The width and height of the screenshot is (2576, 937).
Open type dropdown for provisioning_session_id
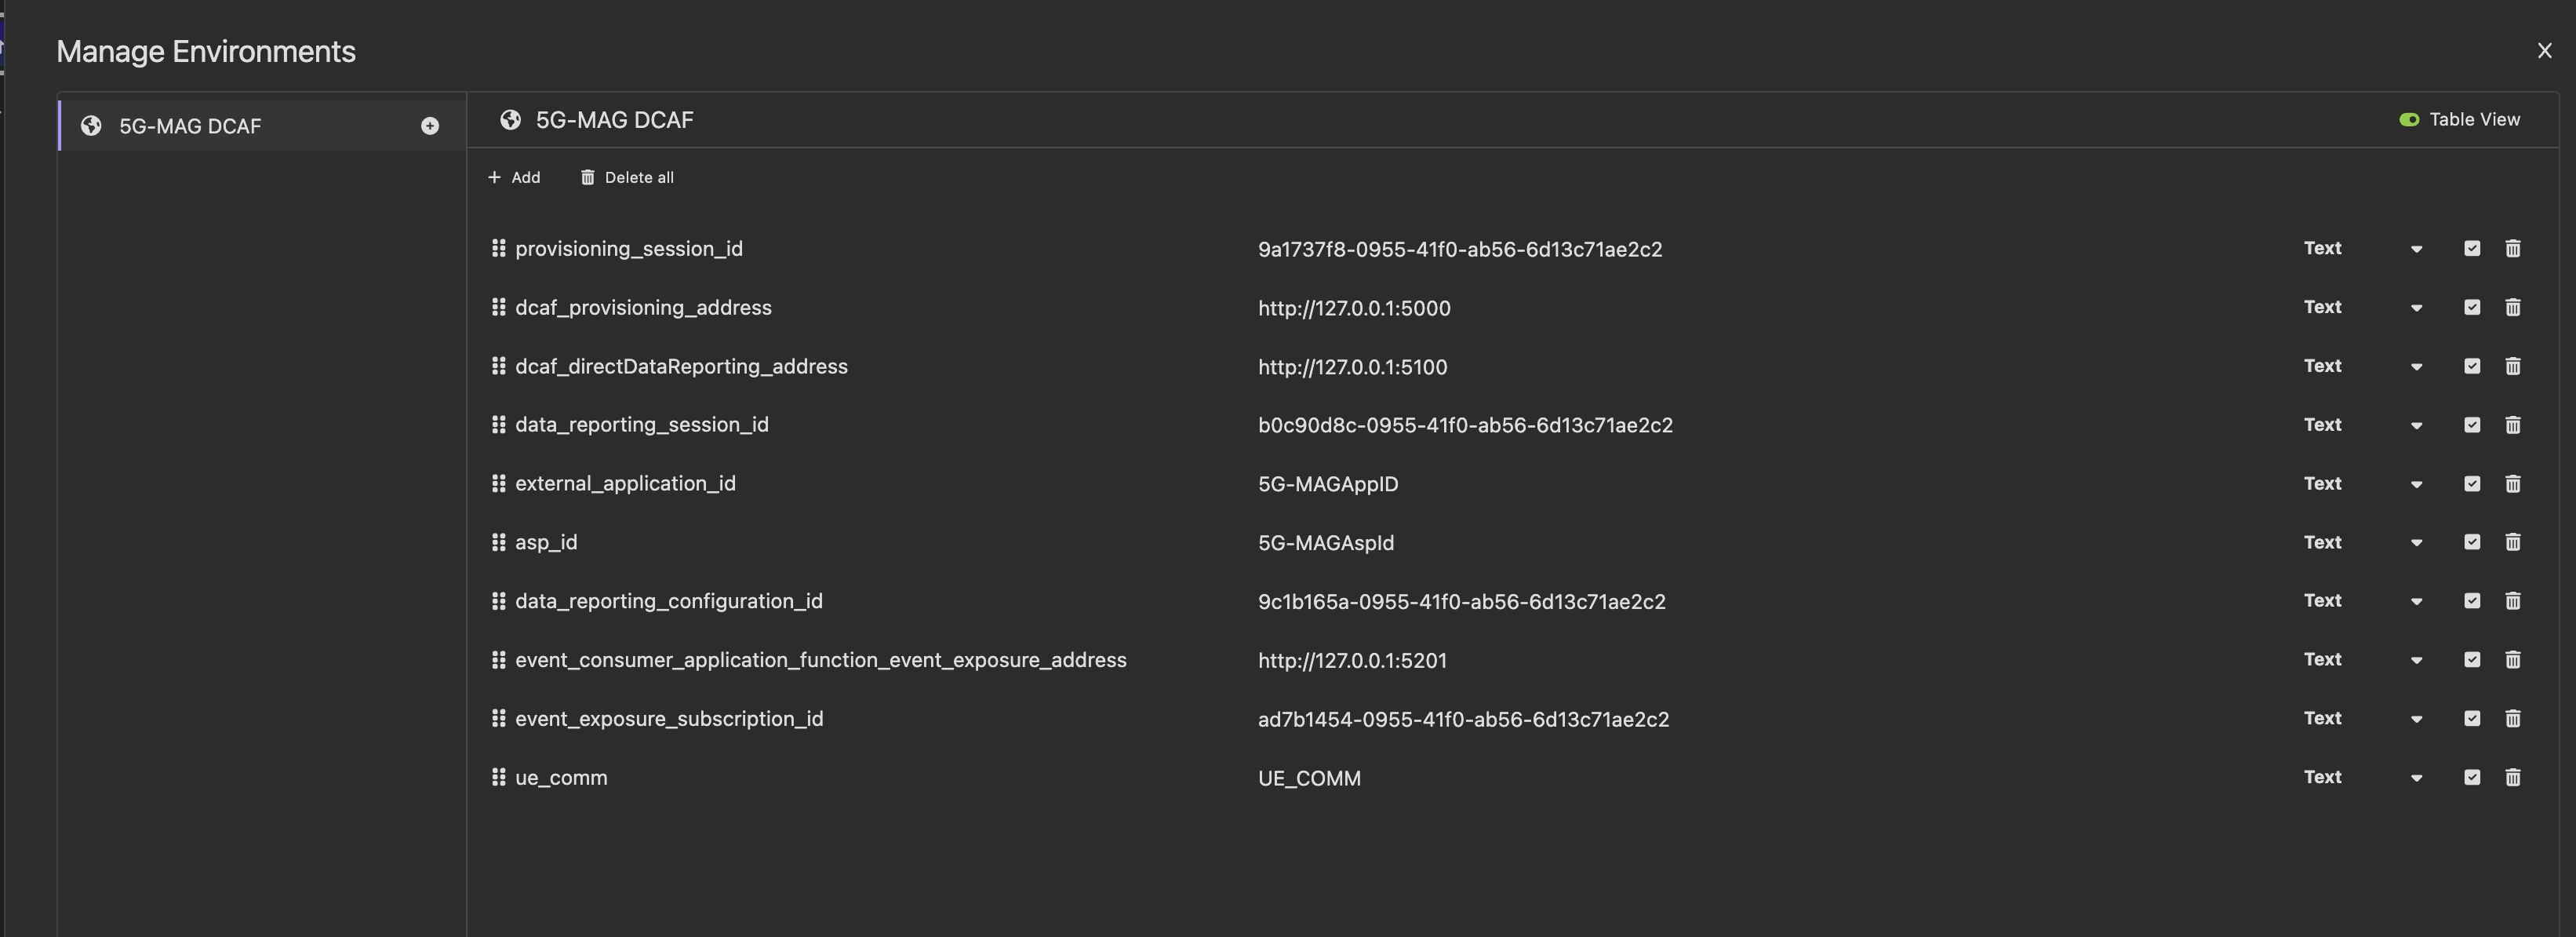click(x=2416, y=249)
